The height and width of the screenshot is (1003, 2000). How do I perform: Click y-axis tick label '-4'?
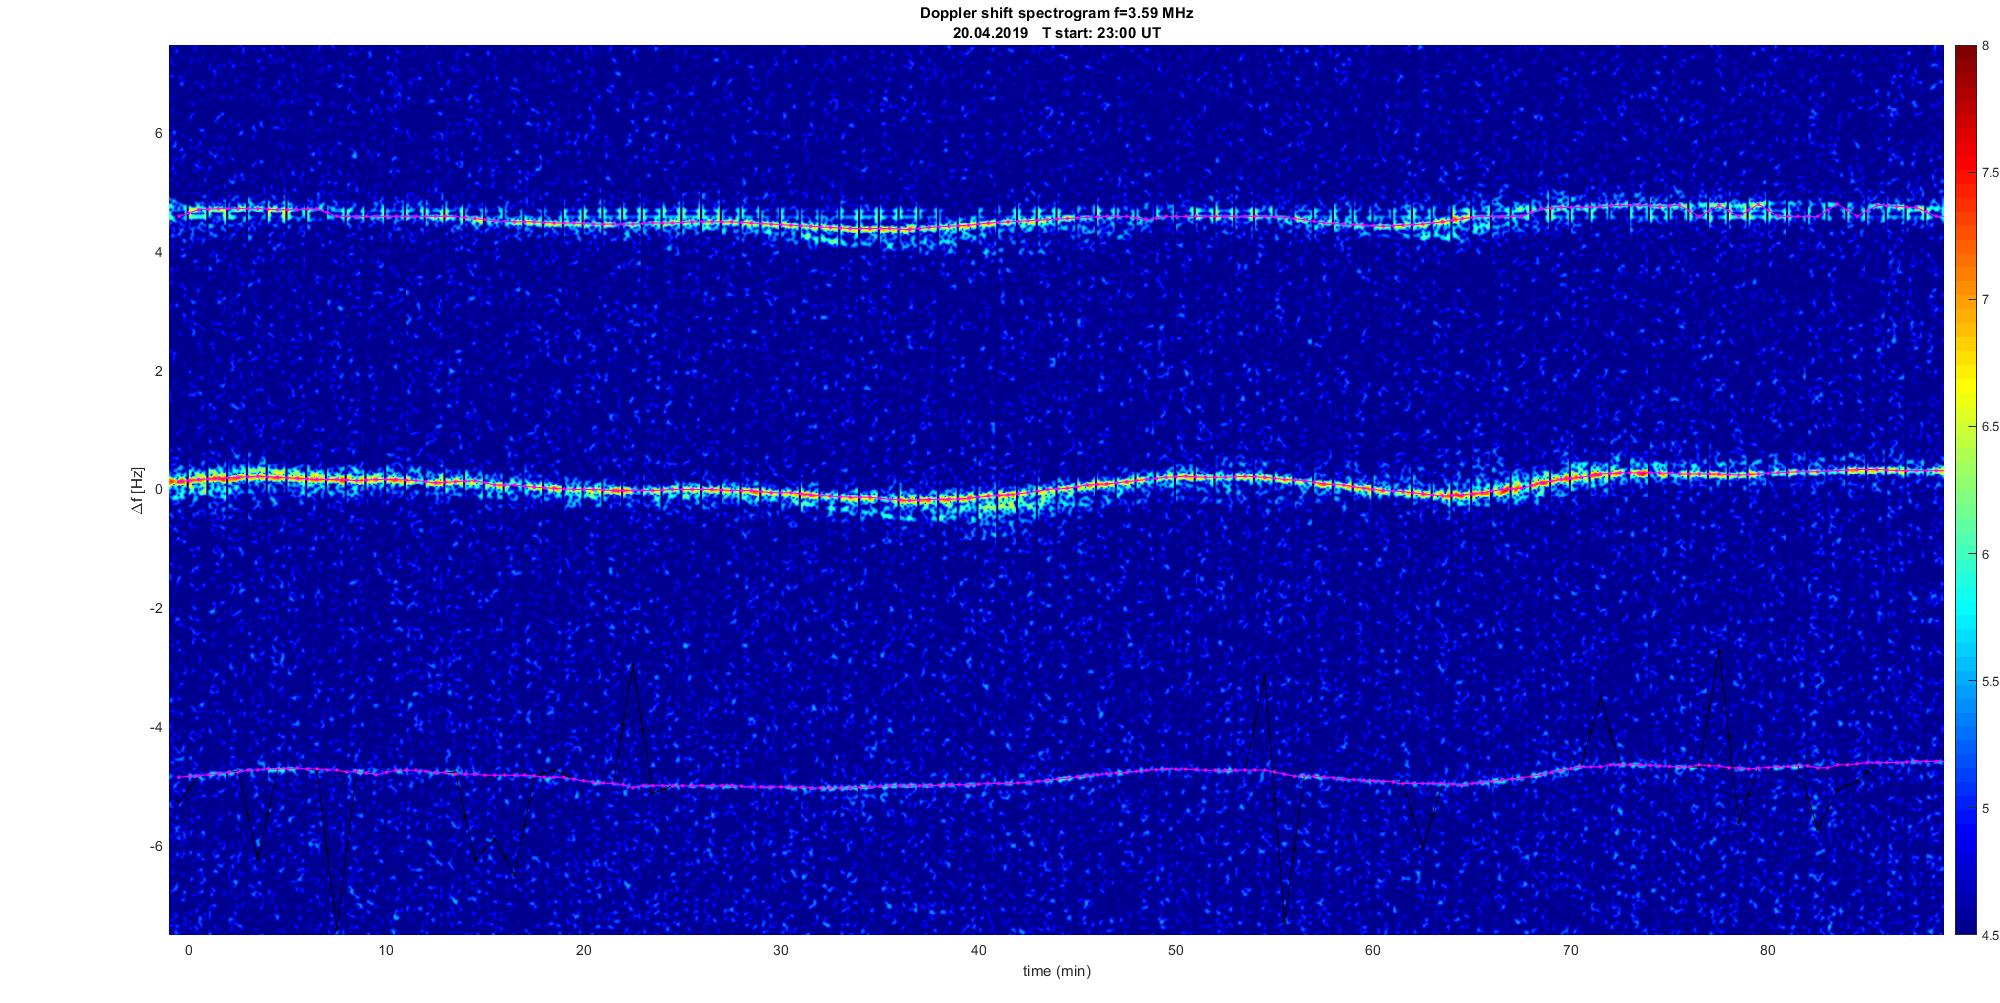156,727
